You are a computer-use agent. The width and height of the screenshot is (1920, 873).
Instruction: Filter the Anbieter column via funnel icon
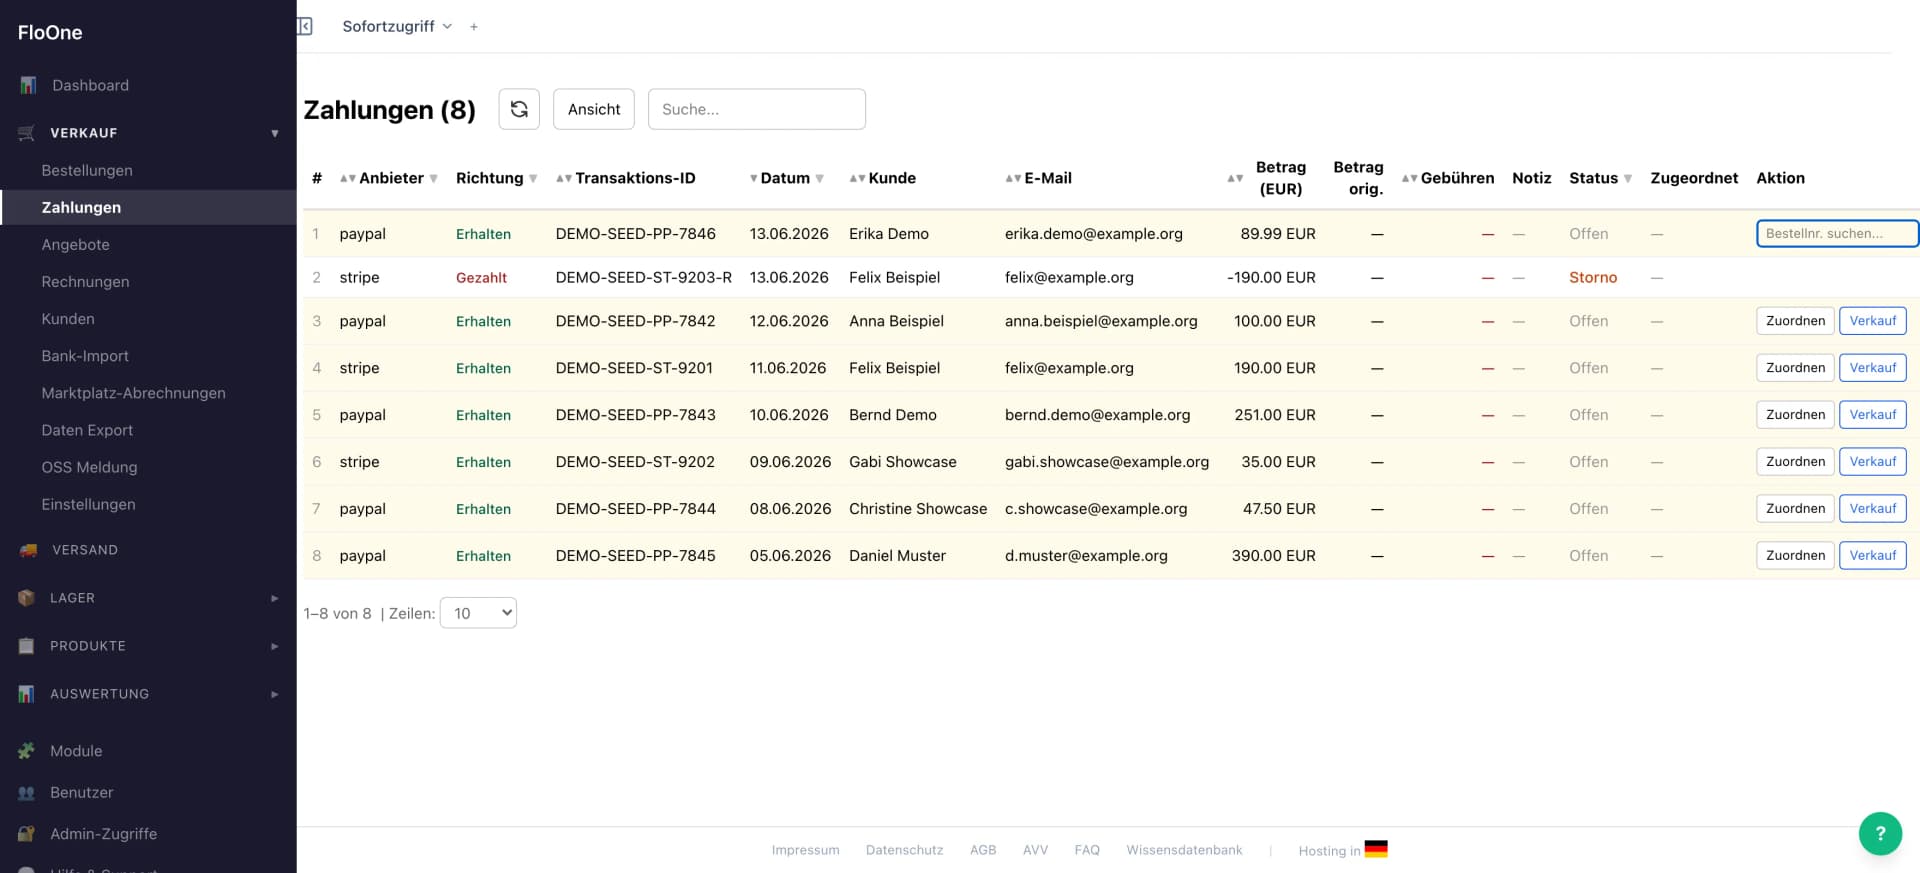point(433,179)
